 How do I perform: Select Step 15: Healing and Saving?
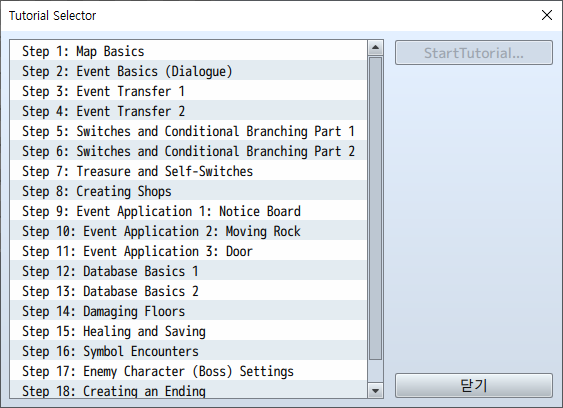[x=189, y=330]
